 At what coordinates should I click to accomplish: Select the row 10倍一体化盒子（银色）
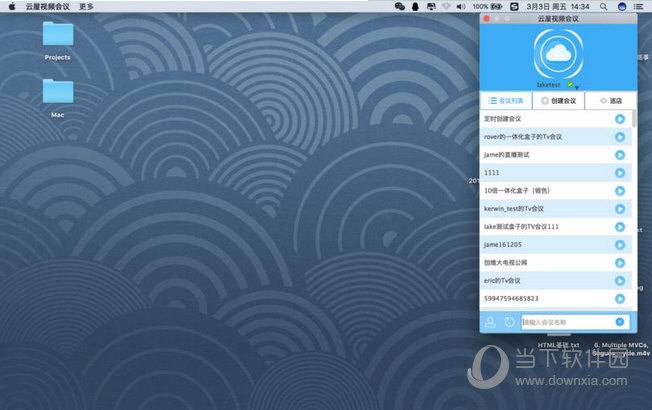point(556,190)
